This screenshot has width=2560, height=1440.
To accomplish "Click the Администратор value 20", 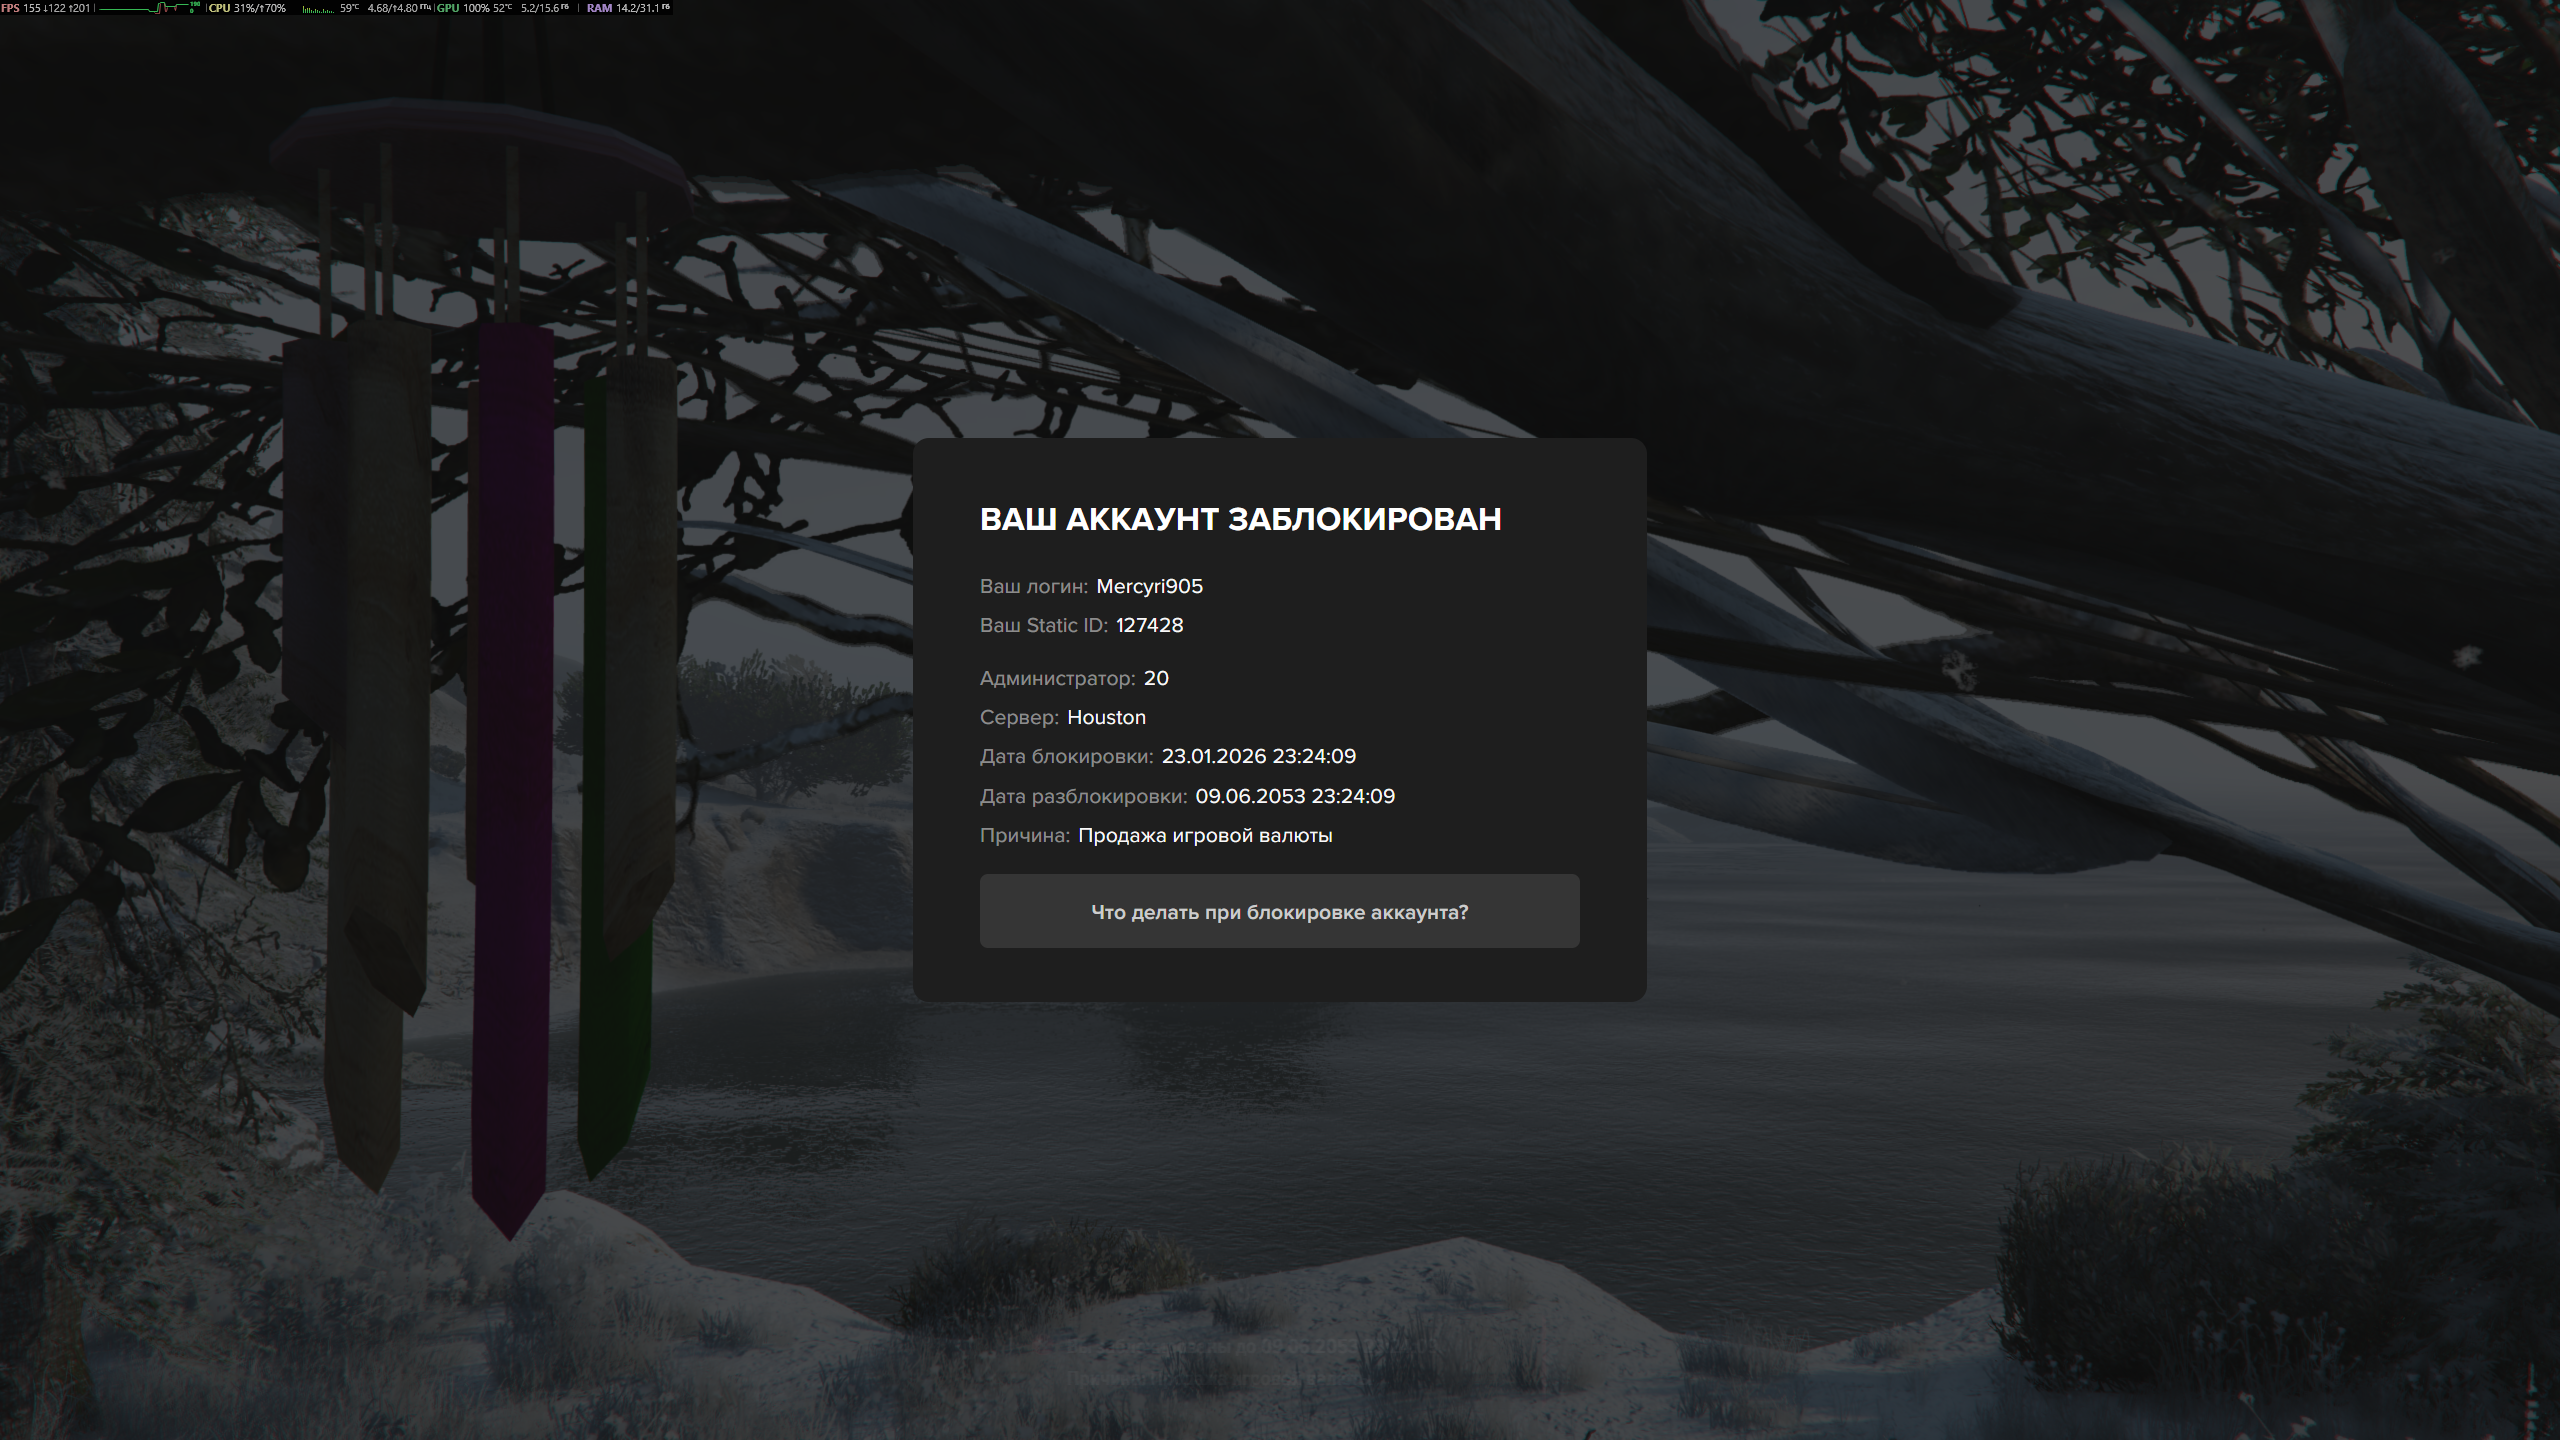I will 1156,679.
